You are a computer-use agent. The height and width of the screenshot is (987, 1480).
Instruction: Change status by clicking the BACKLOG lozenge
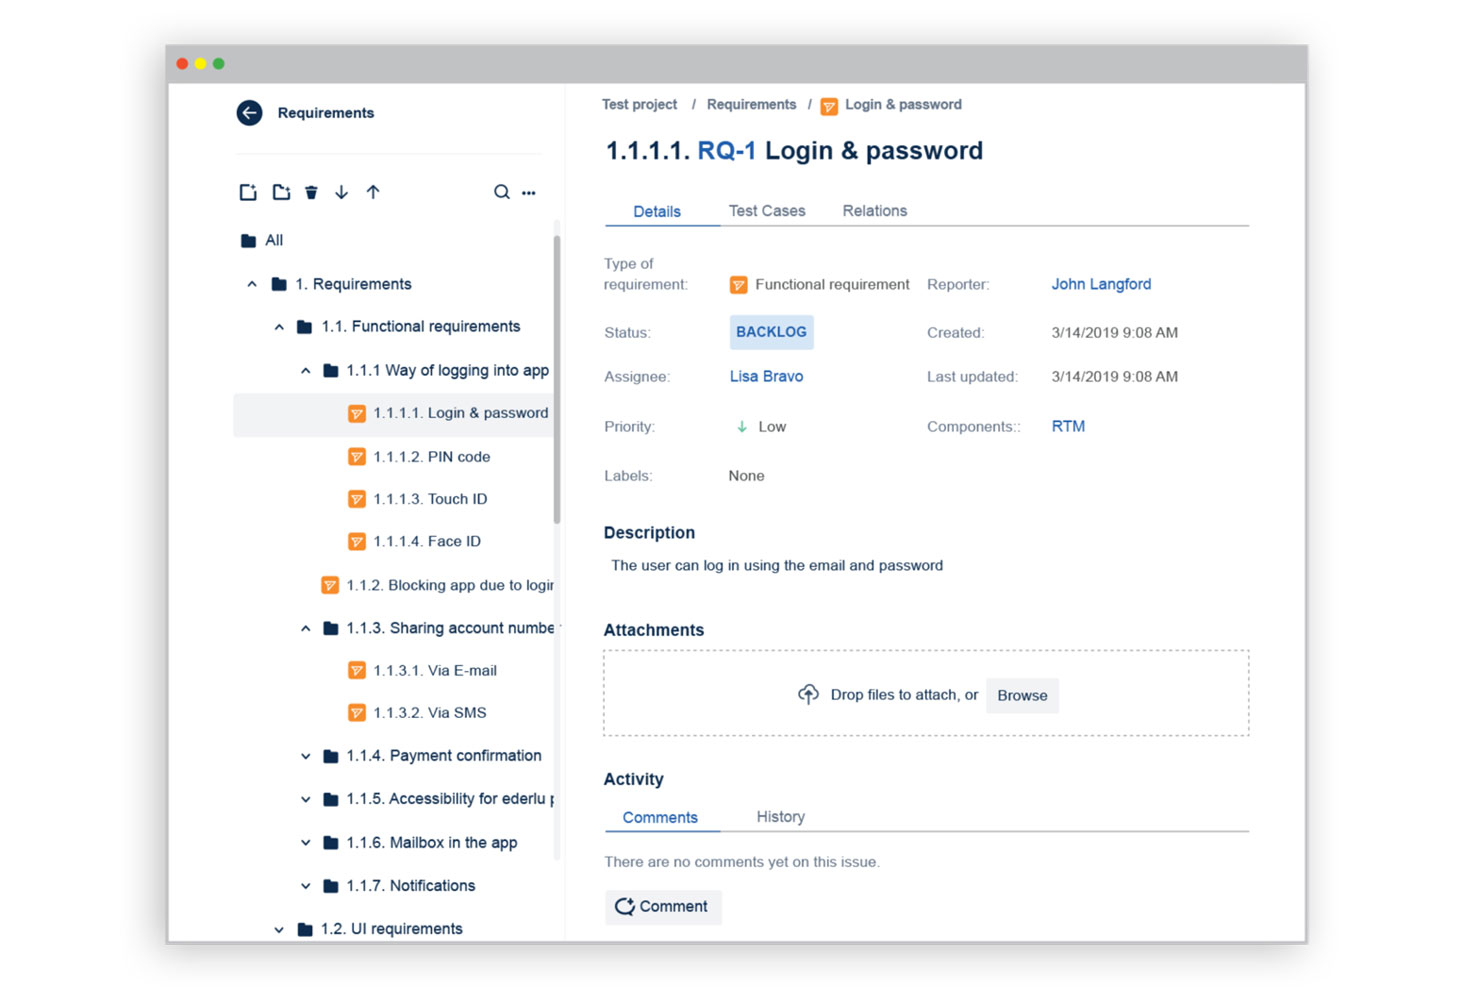coord(771,331)
